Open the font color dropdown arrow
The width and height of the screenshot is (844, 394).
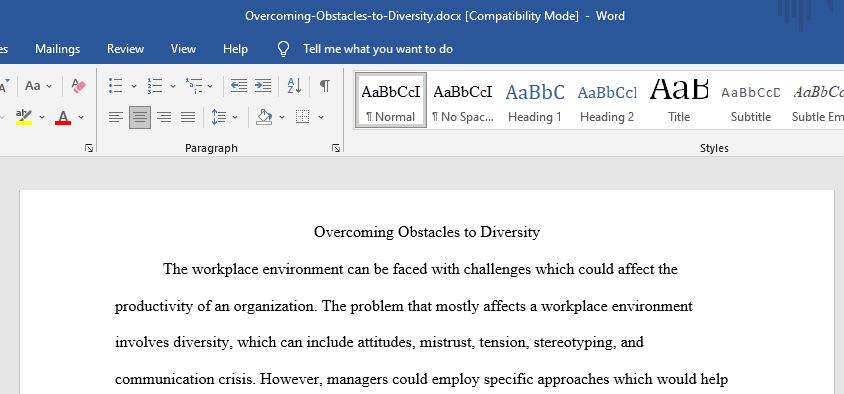click(81, 117)
